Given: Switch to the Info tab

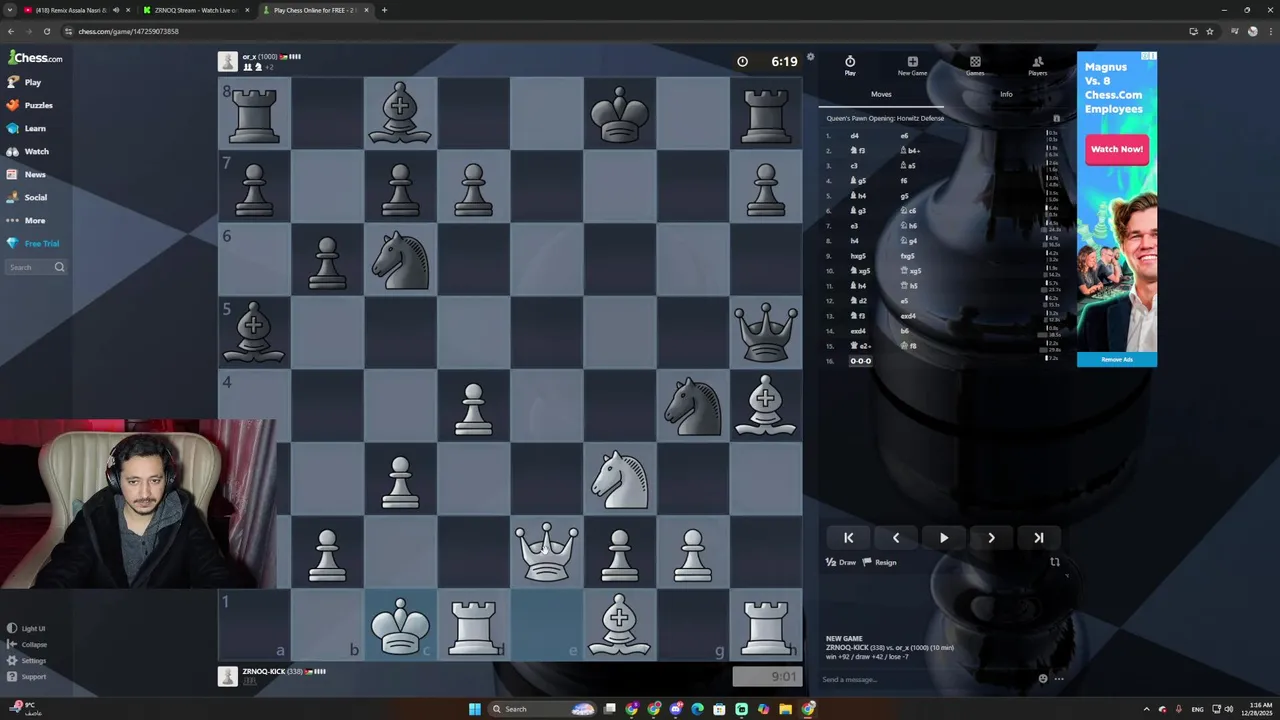Looking at the screenshot, I should 1006,94.
